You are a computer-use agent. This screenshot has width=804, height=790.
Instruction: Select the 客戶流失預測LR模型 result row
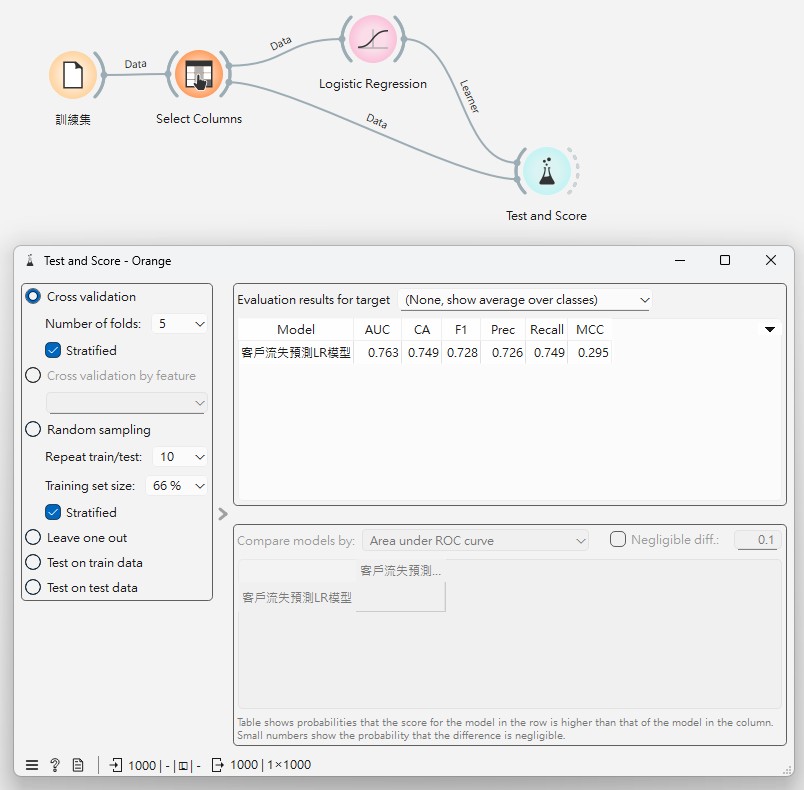(x=296, y=353)
